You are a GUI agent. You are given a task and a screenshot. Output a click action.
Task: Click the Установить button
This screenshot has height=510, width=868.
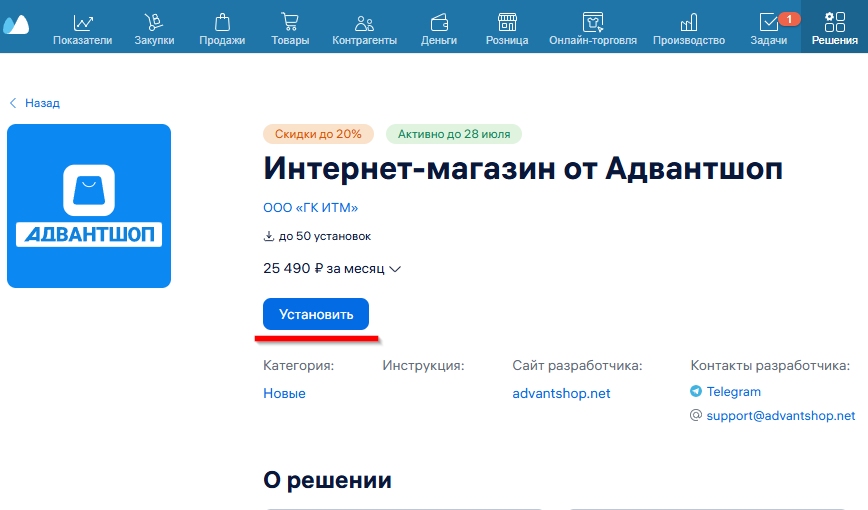[316, 314]
